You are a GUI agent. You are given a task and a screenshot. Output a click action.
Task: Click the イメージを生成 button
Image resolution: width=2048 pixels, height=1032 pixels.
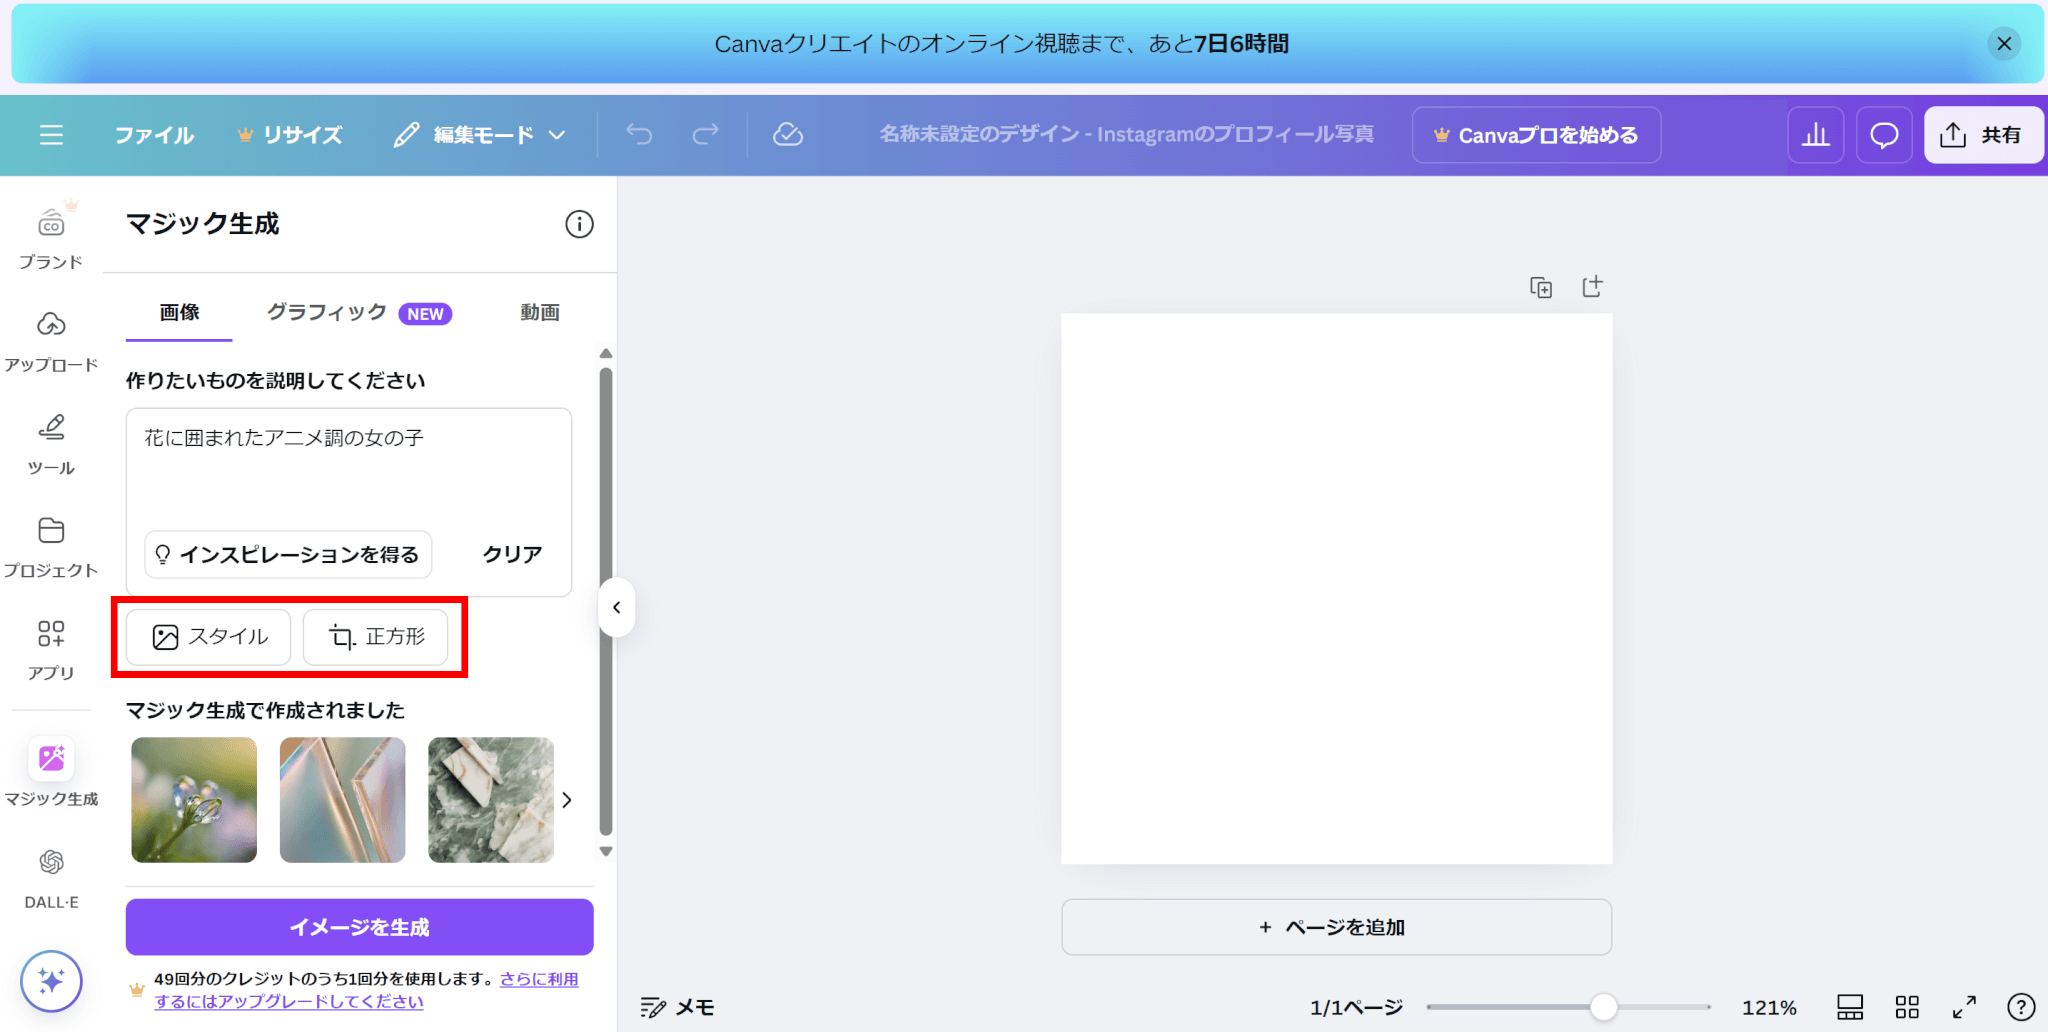[x=359, y=927]
